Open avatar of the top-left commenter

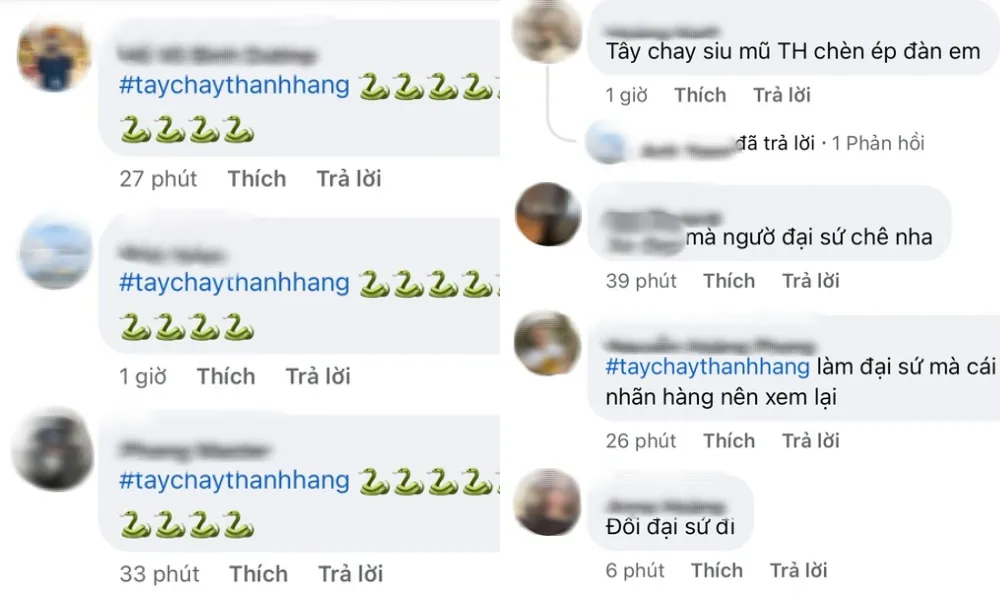(54, 57)
